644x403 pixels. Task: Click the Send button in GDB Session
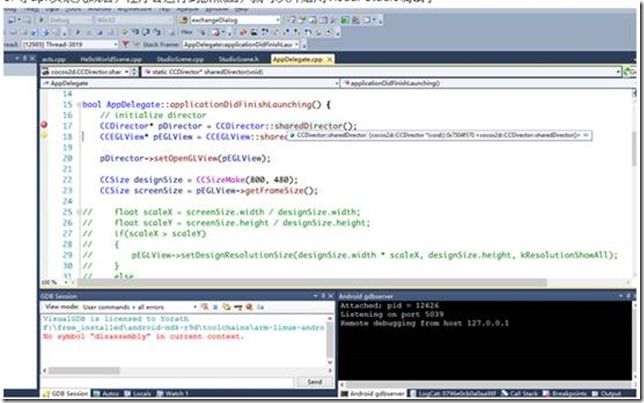315,382
